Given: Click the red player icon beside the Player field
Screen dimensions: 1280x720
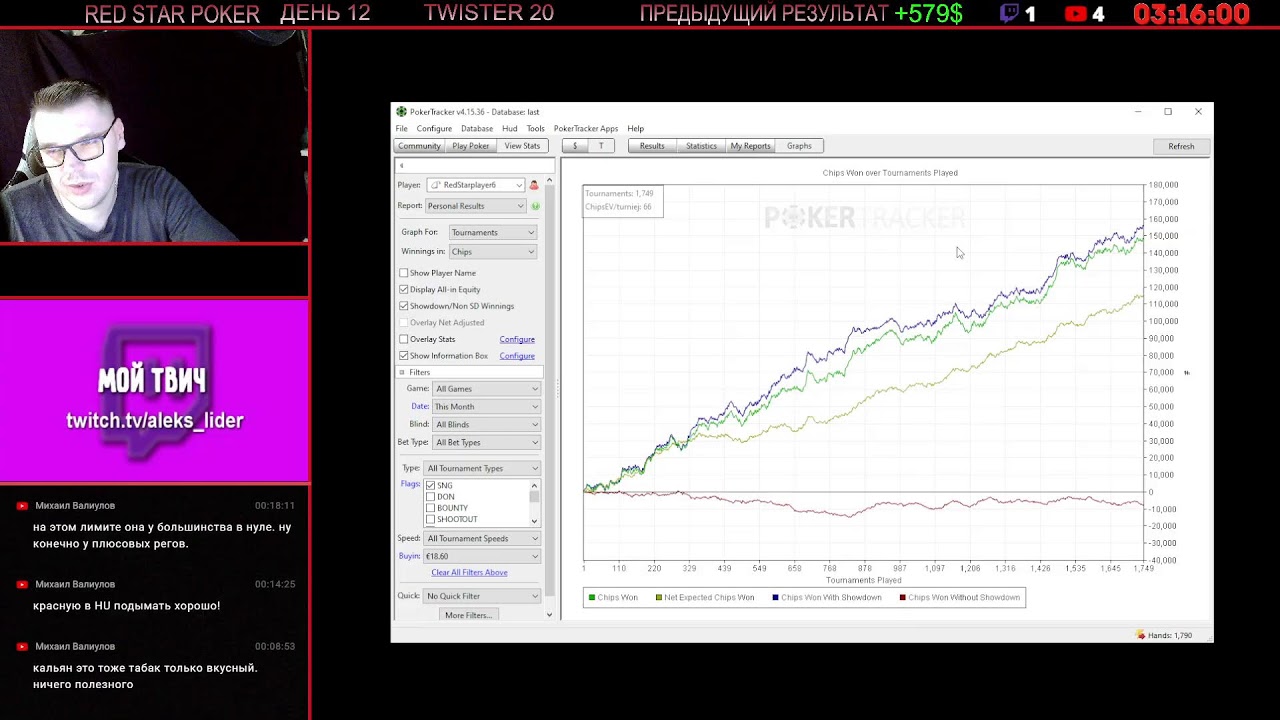Looking at the screenshot, I should click(534, 185).
